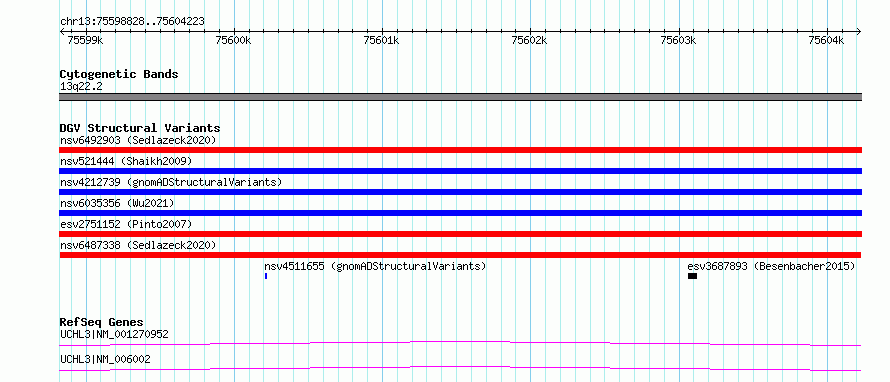Click the small blue nsv4511655 variant marker
Viewport: 890px width, 382px height.
[266, 276]
